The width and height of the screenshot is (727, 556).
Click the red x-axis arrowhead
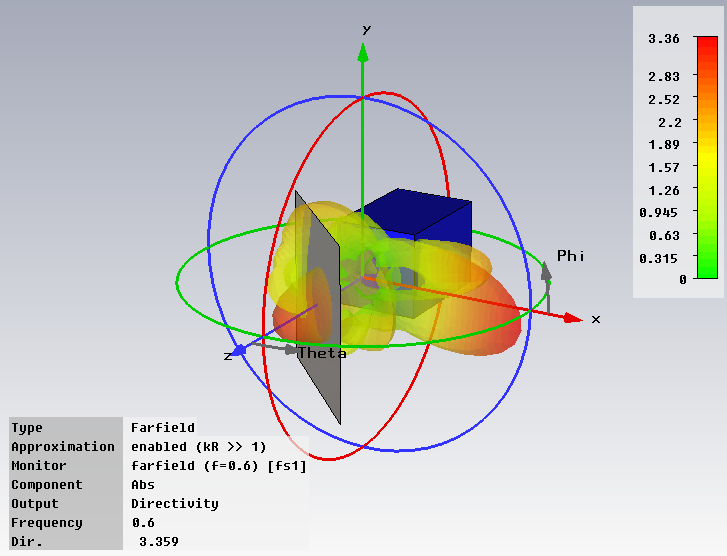[x=573, y=318]
